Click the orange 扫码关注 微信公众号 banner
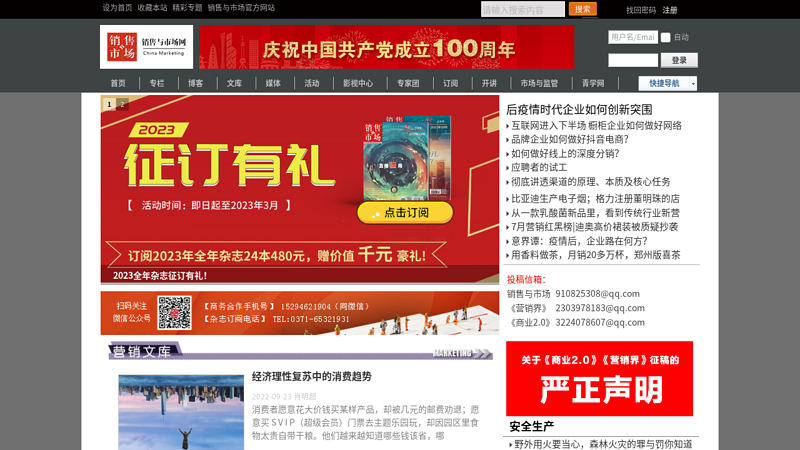This screenshot has width=800, height=450. click(x=299, y=313)
